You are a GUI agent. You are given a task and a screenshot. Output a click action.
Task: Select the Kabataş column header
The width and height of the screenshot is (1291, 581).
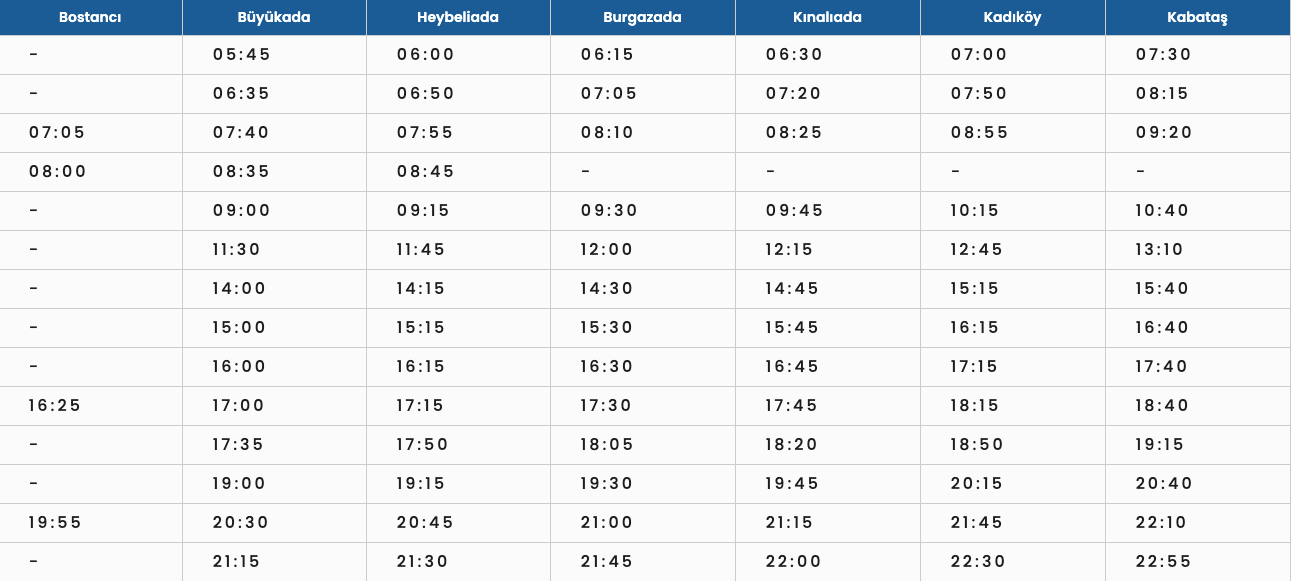click(x=1198, y=17)
